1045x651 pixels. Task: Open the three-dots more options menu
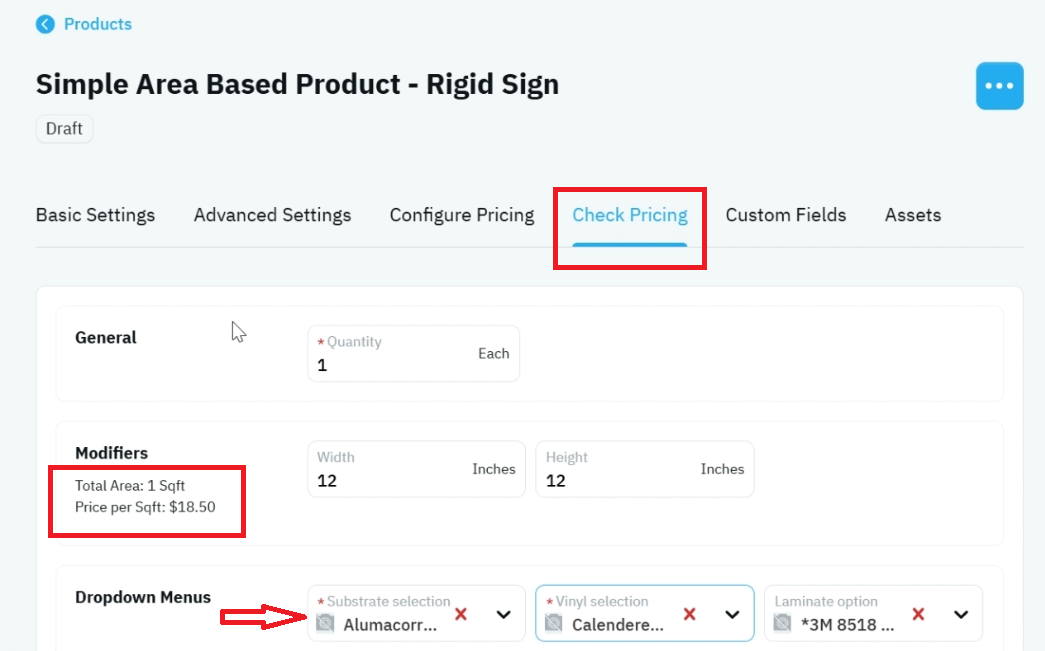[999, 86]
